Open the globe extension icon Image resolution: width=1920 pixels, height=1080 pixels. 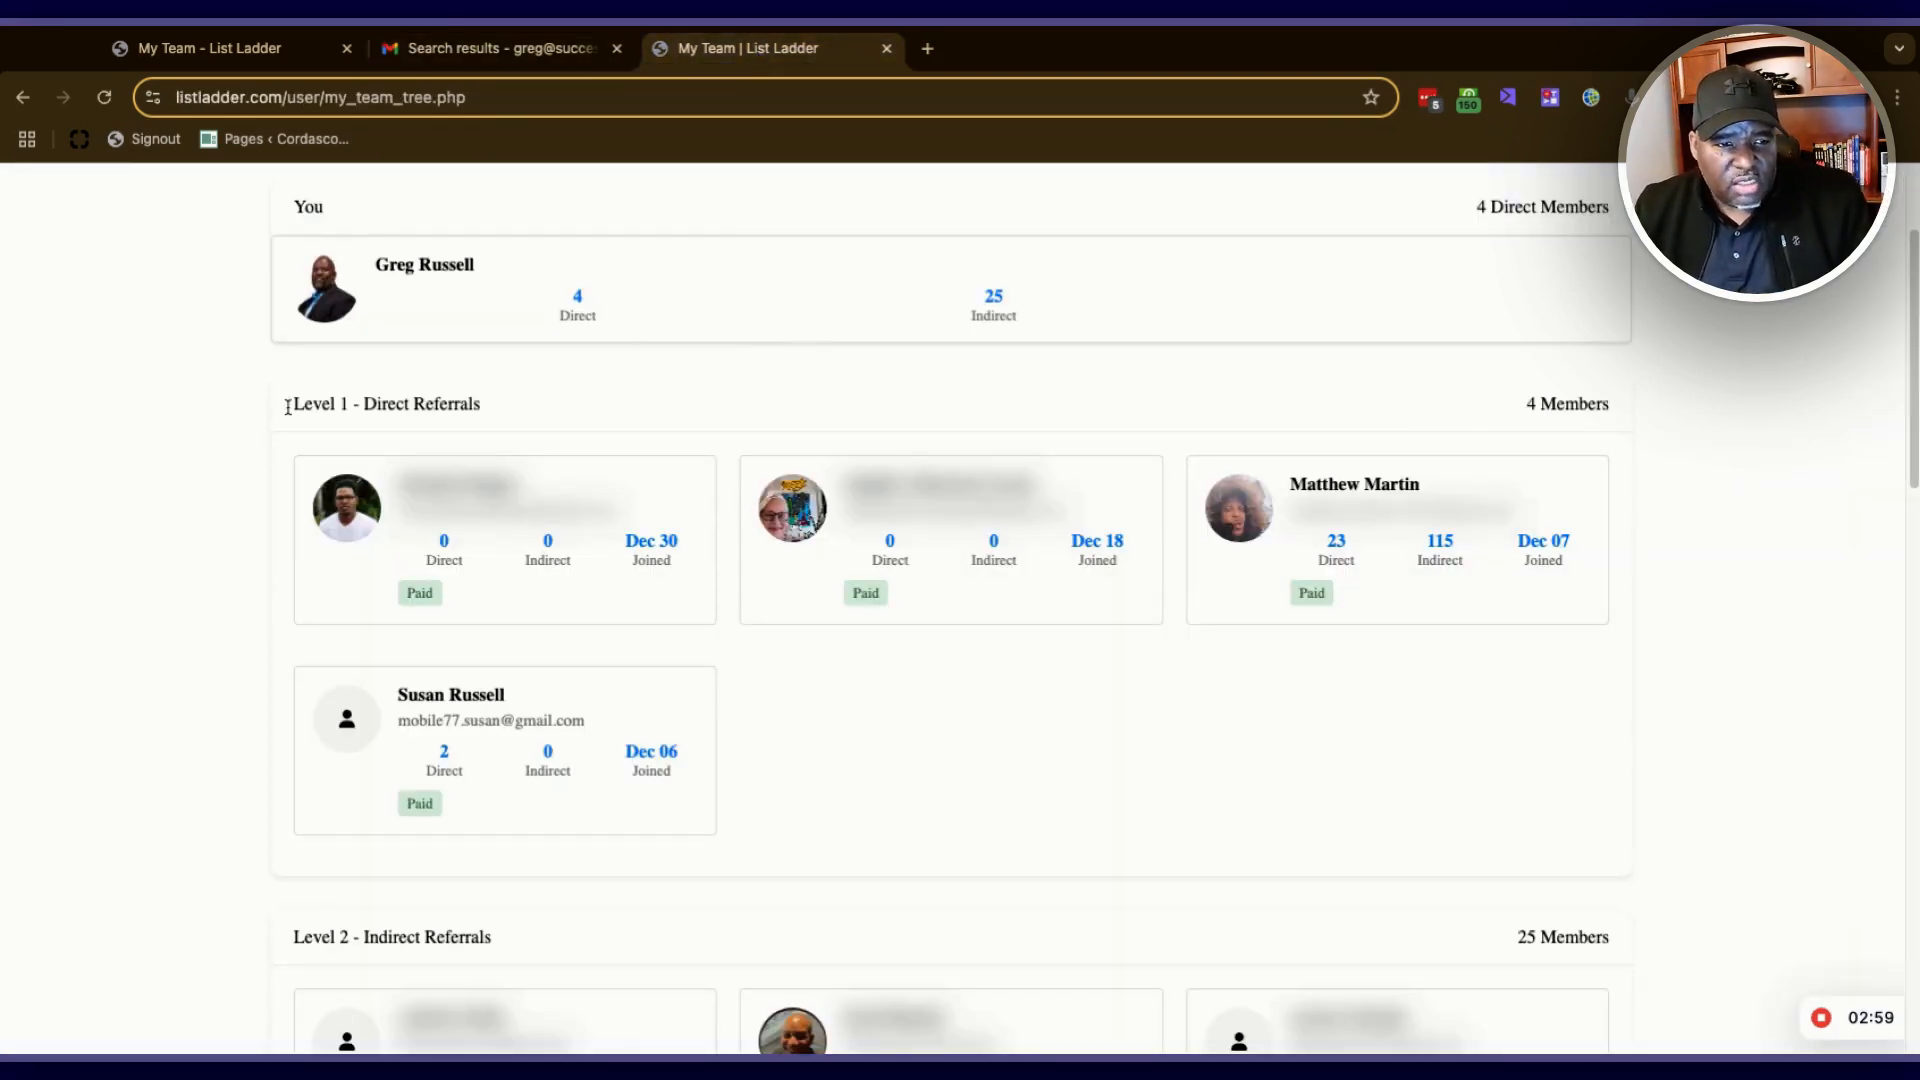coord(1591,97)
